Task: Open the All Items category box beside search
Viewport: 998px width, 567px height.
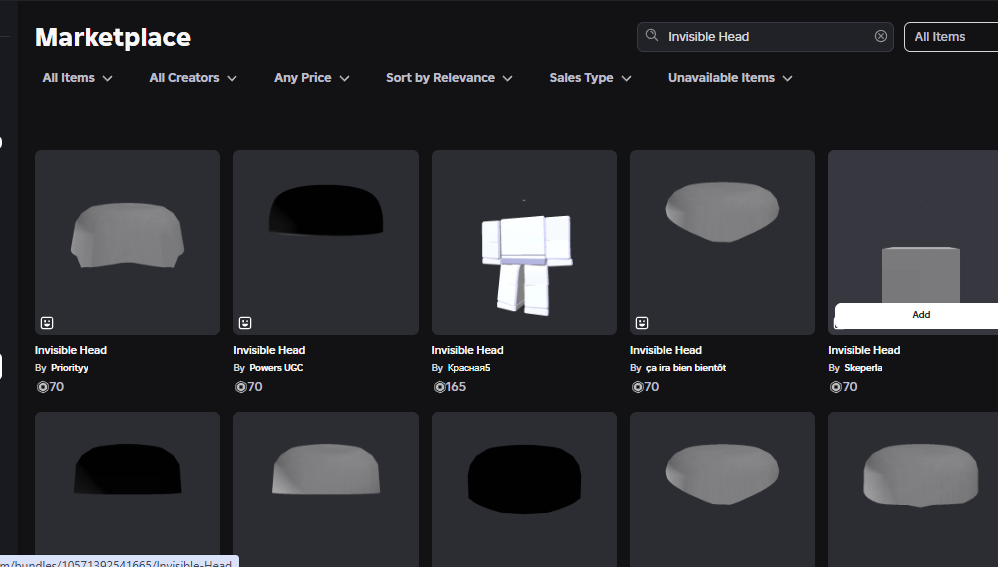Action: 950,37
